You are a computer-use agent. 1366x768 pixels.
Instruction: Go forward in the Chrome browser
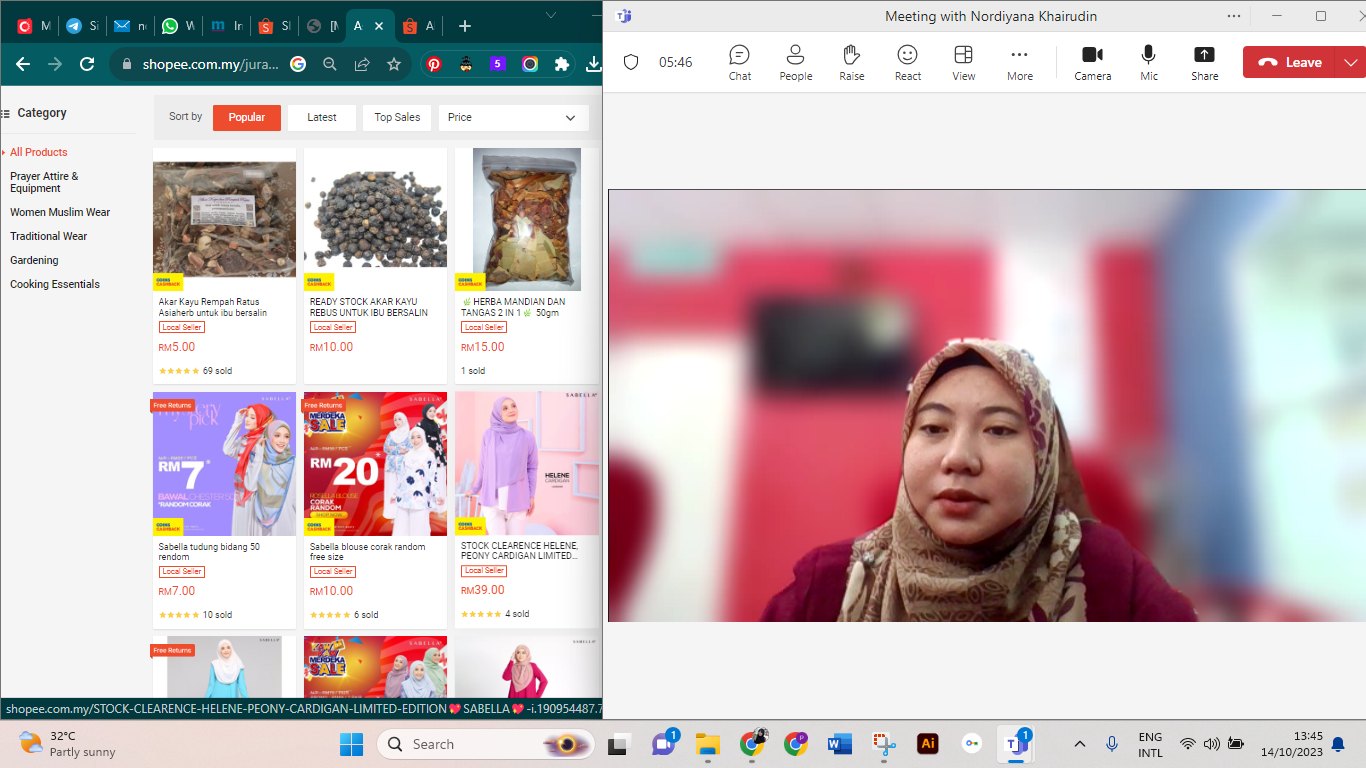pos(55,64)
